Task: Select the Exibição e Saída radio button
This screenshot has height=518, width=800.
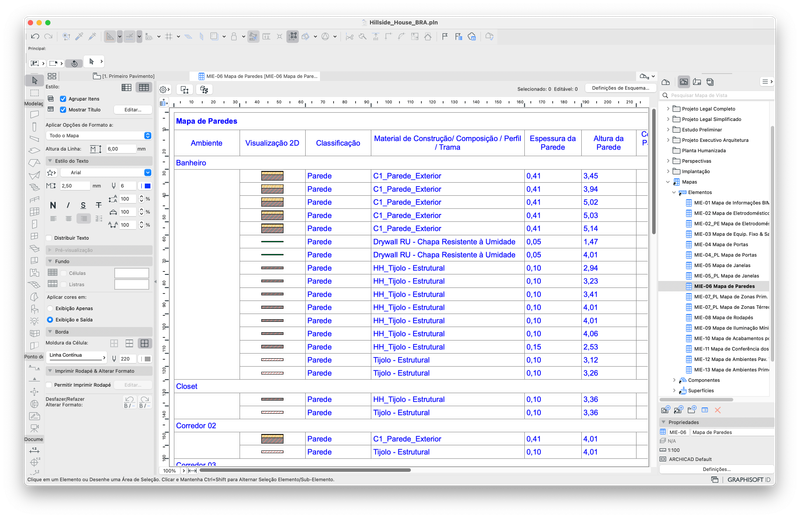Action: (50, 319)
